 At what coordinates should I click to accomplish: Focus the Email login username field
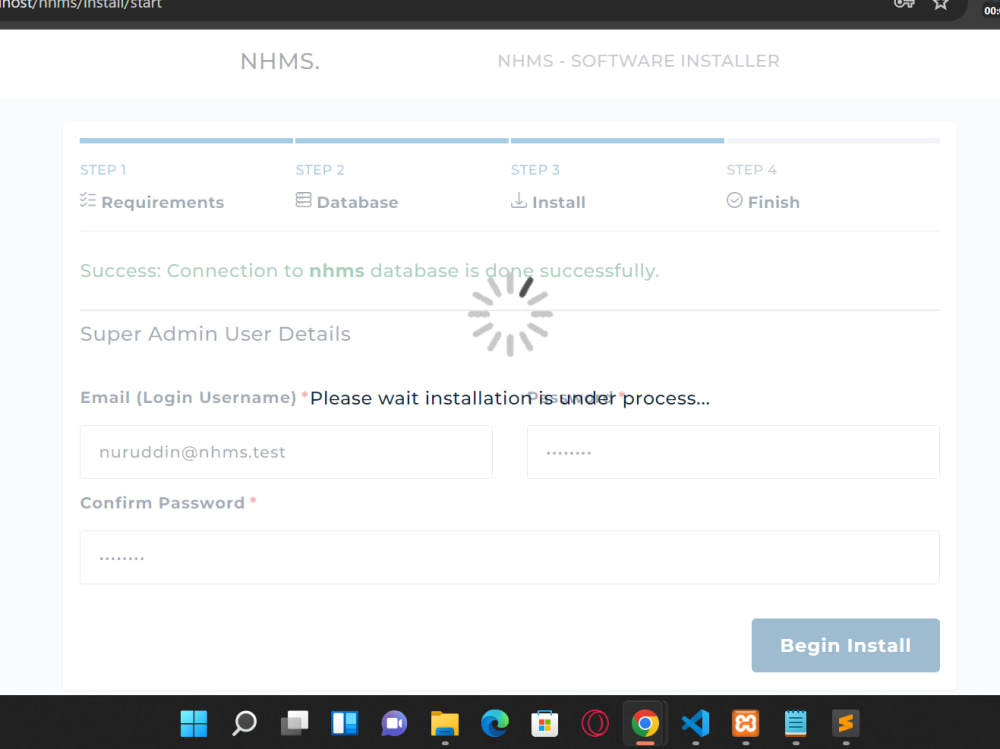coord(286,452)
